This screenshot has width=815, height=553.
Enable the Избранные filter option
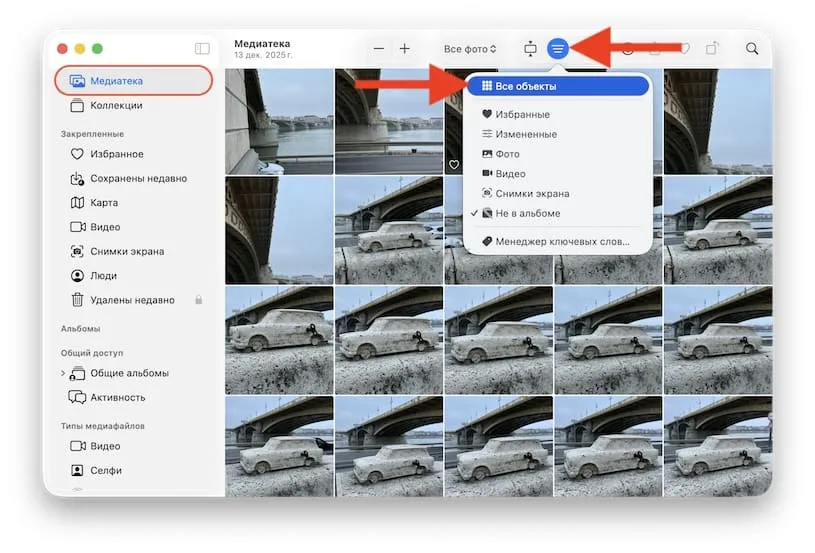click(x=522, y=115)
